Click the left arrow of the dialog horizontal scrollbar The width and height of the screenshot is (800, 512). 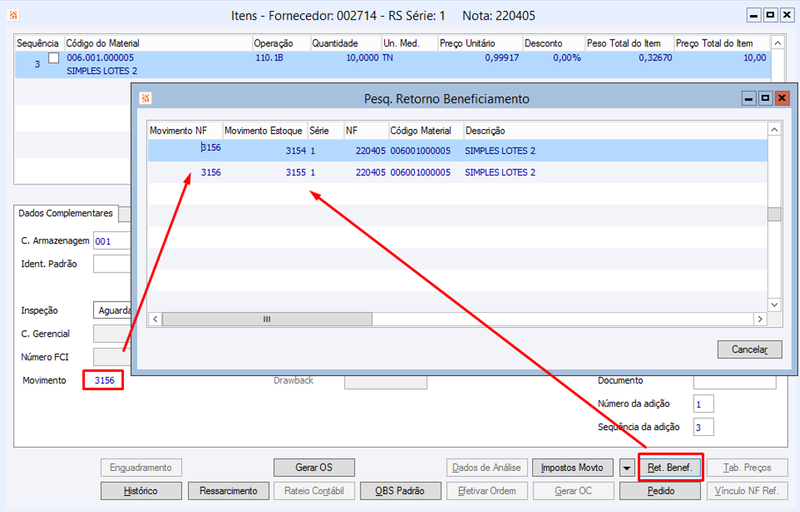(155, 319)
